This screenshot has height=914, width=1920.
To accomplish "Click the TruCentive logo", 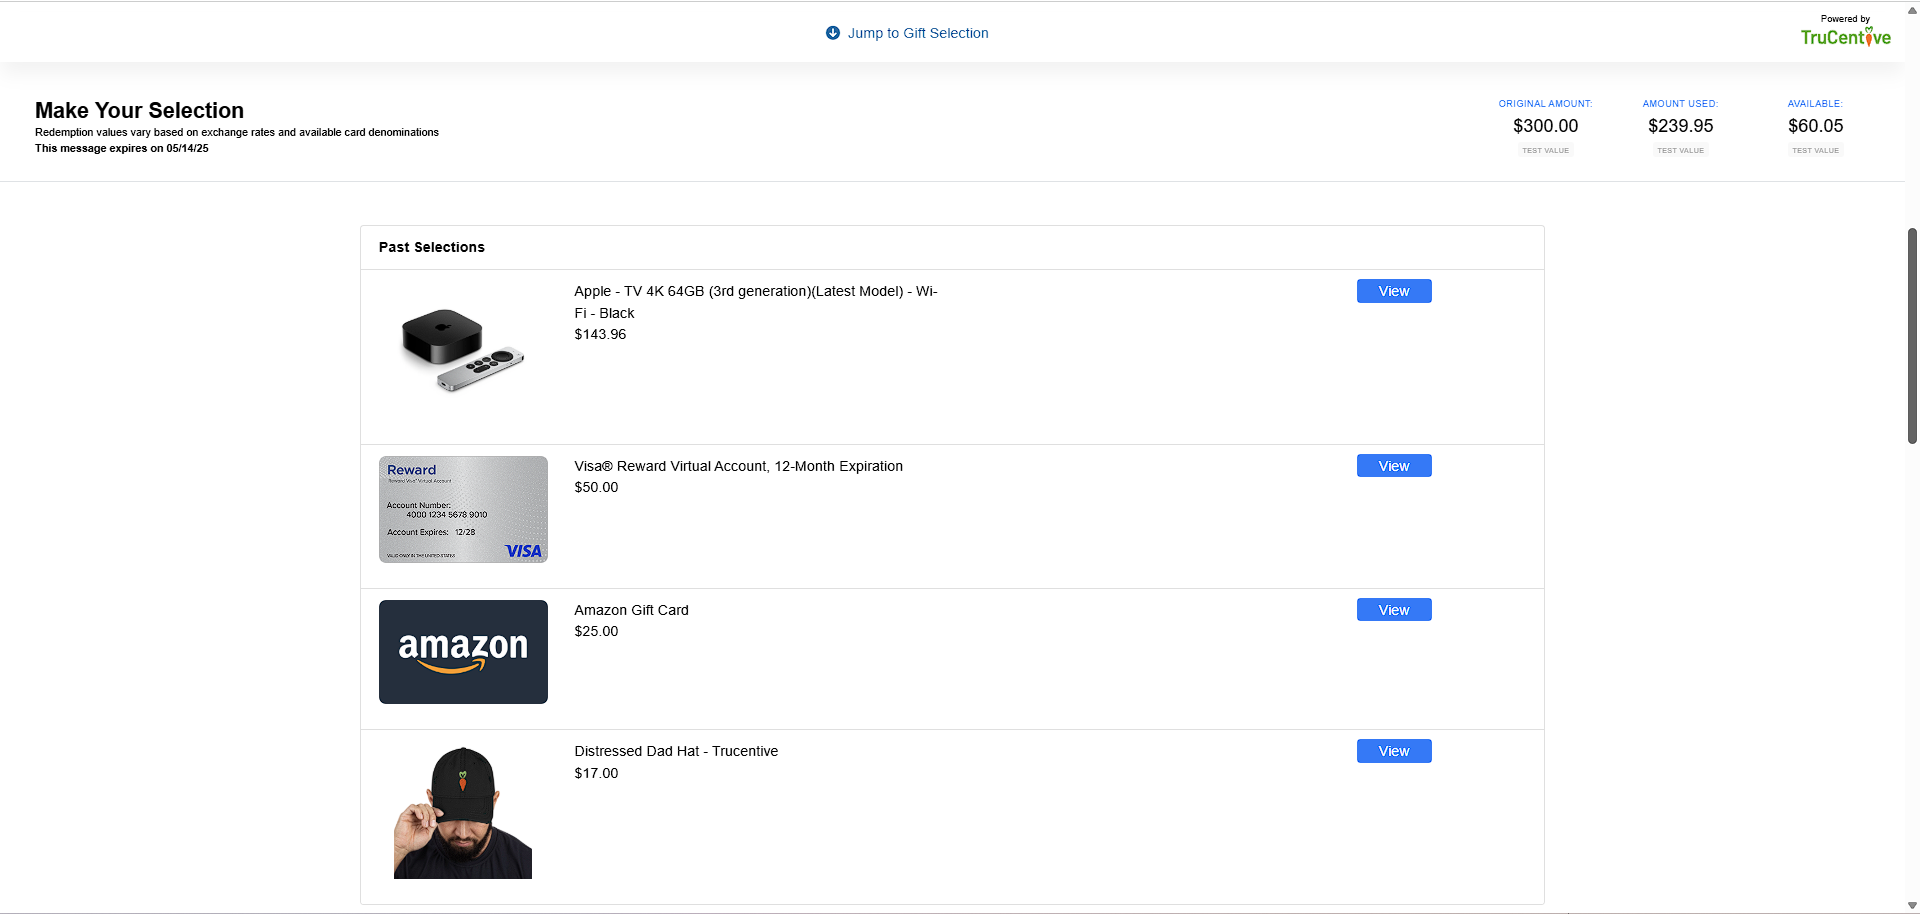I will point(1845,37).
